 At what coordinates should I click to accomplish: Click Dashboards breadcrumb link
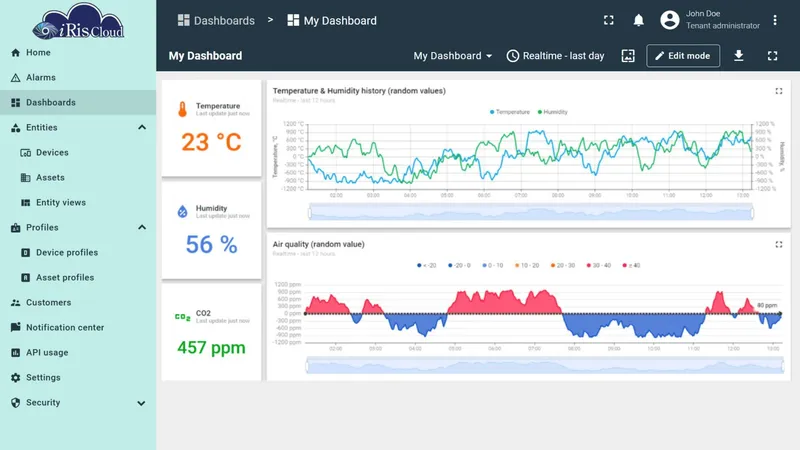coord(216,20)
